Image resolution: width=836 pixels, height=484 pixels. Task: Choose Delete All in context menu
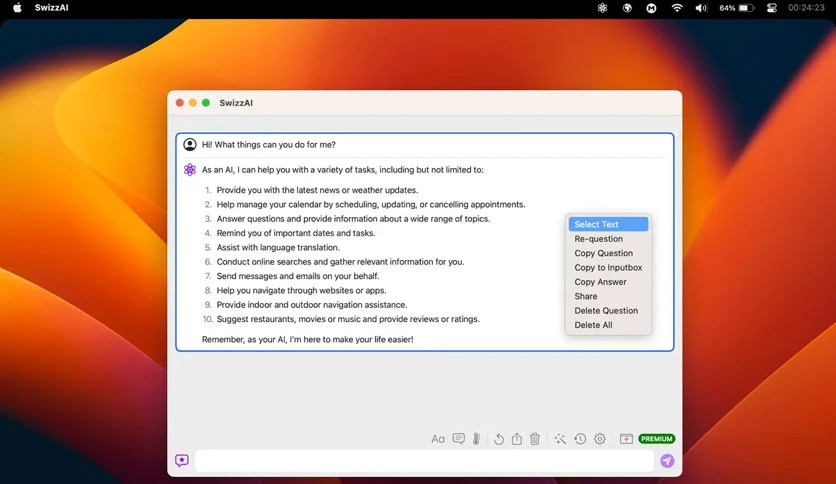[x=608, y=325]
